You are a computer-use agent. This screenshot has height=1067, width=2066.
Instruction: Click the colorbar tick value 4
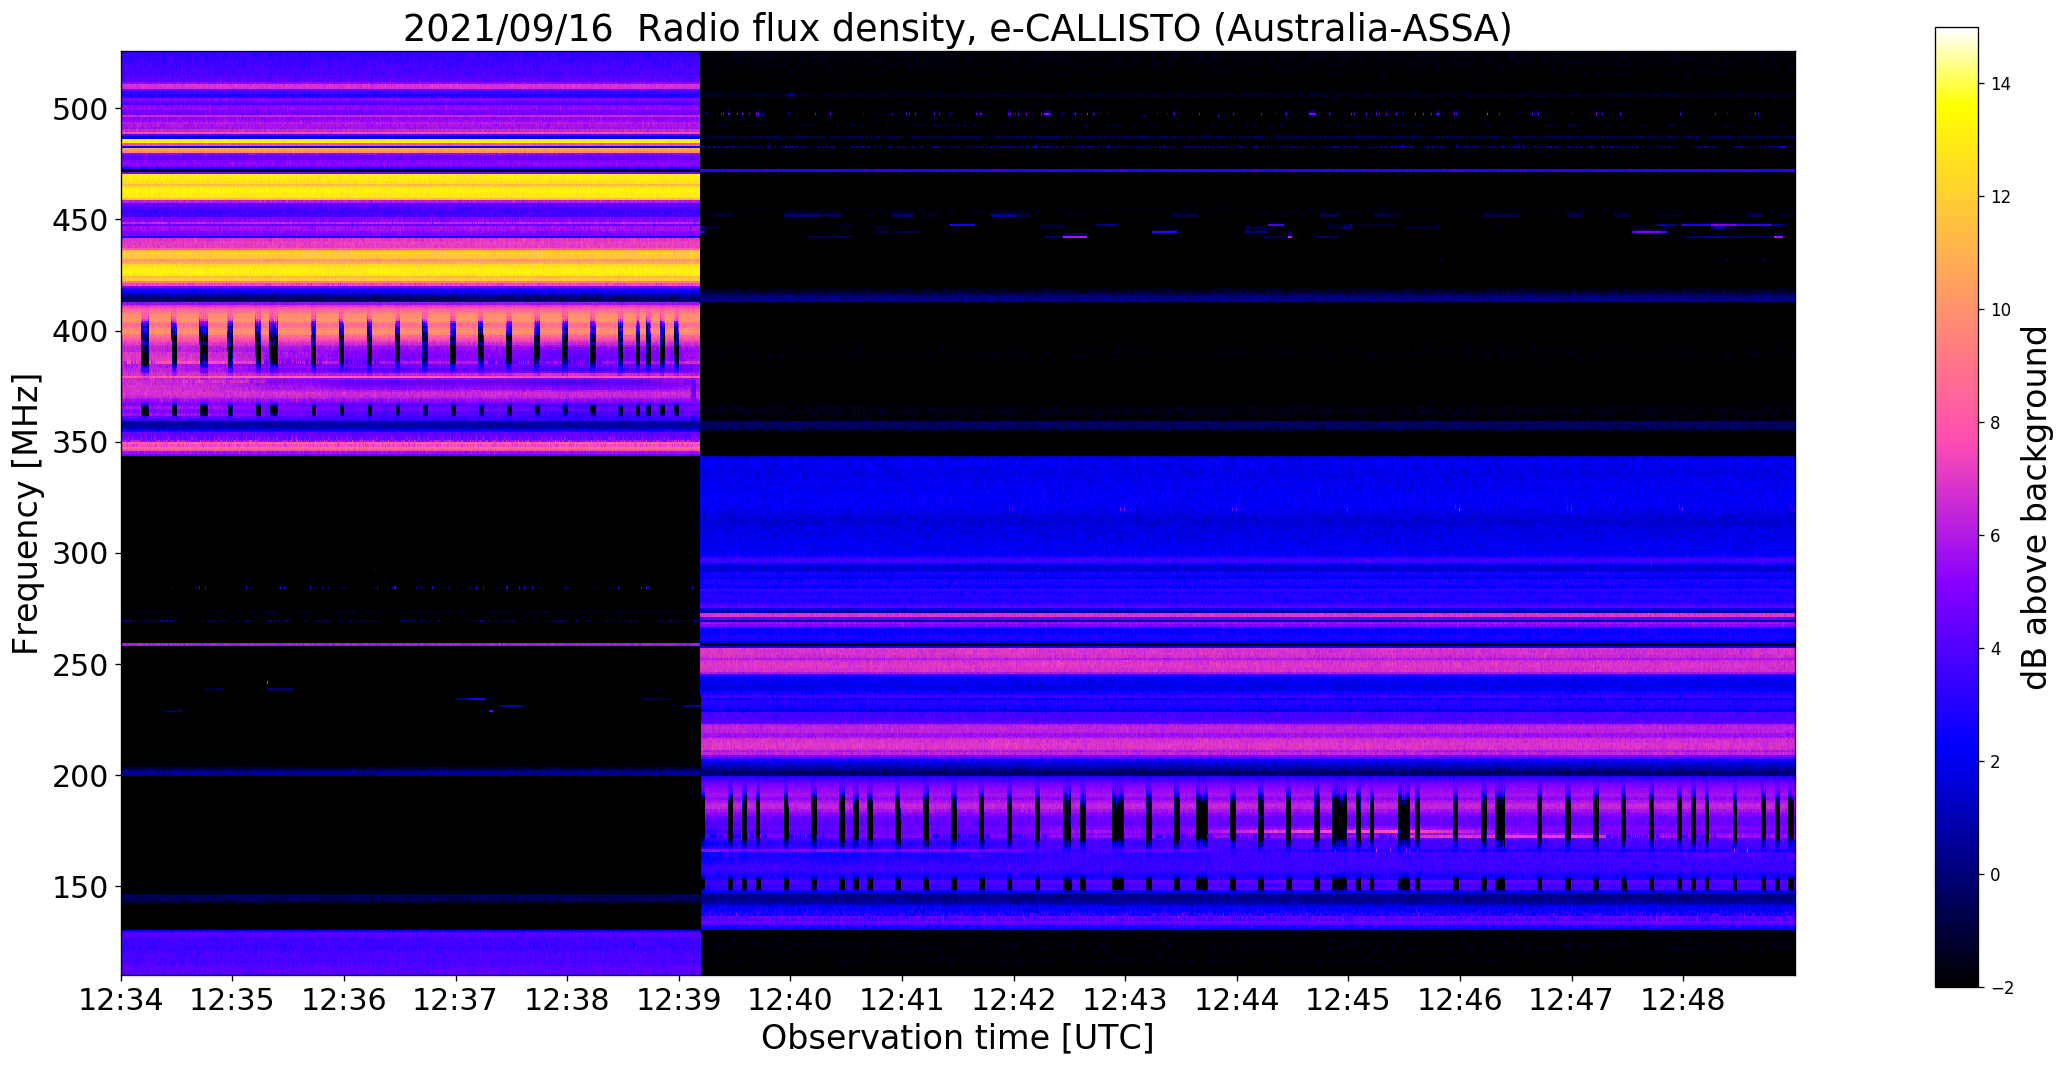tap(1995, 649)
